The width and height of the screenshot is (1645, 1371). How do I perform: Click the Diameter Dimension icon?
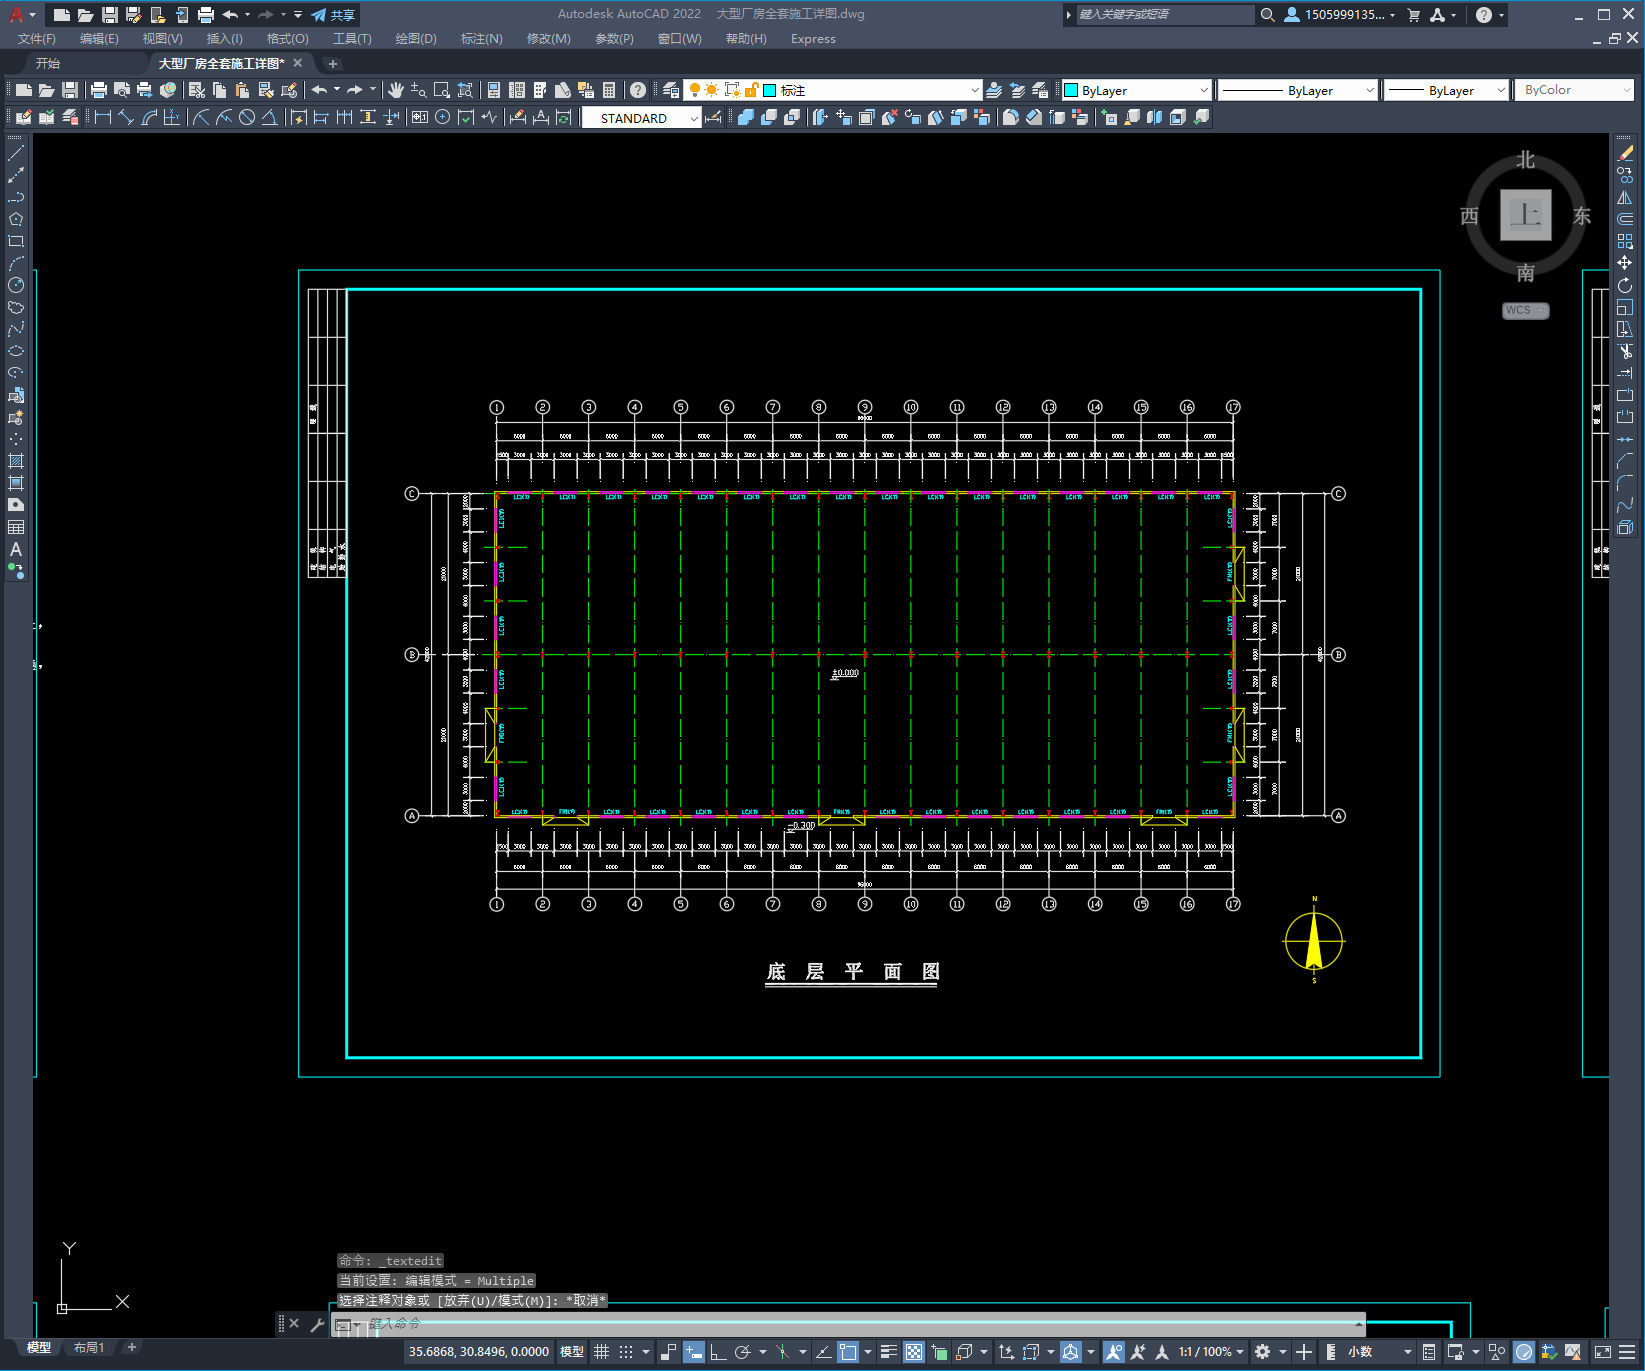(x=247, y=117)
